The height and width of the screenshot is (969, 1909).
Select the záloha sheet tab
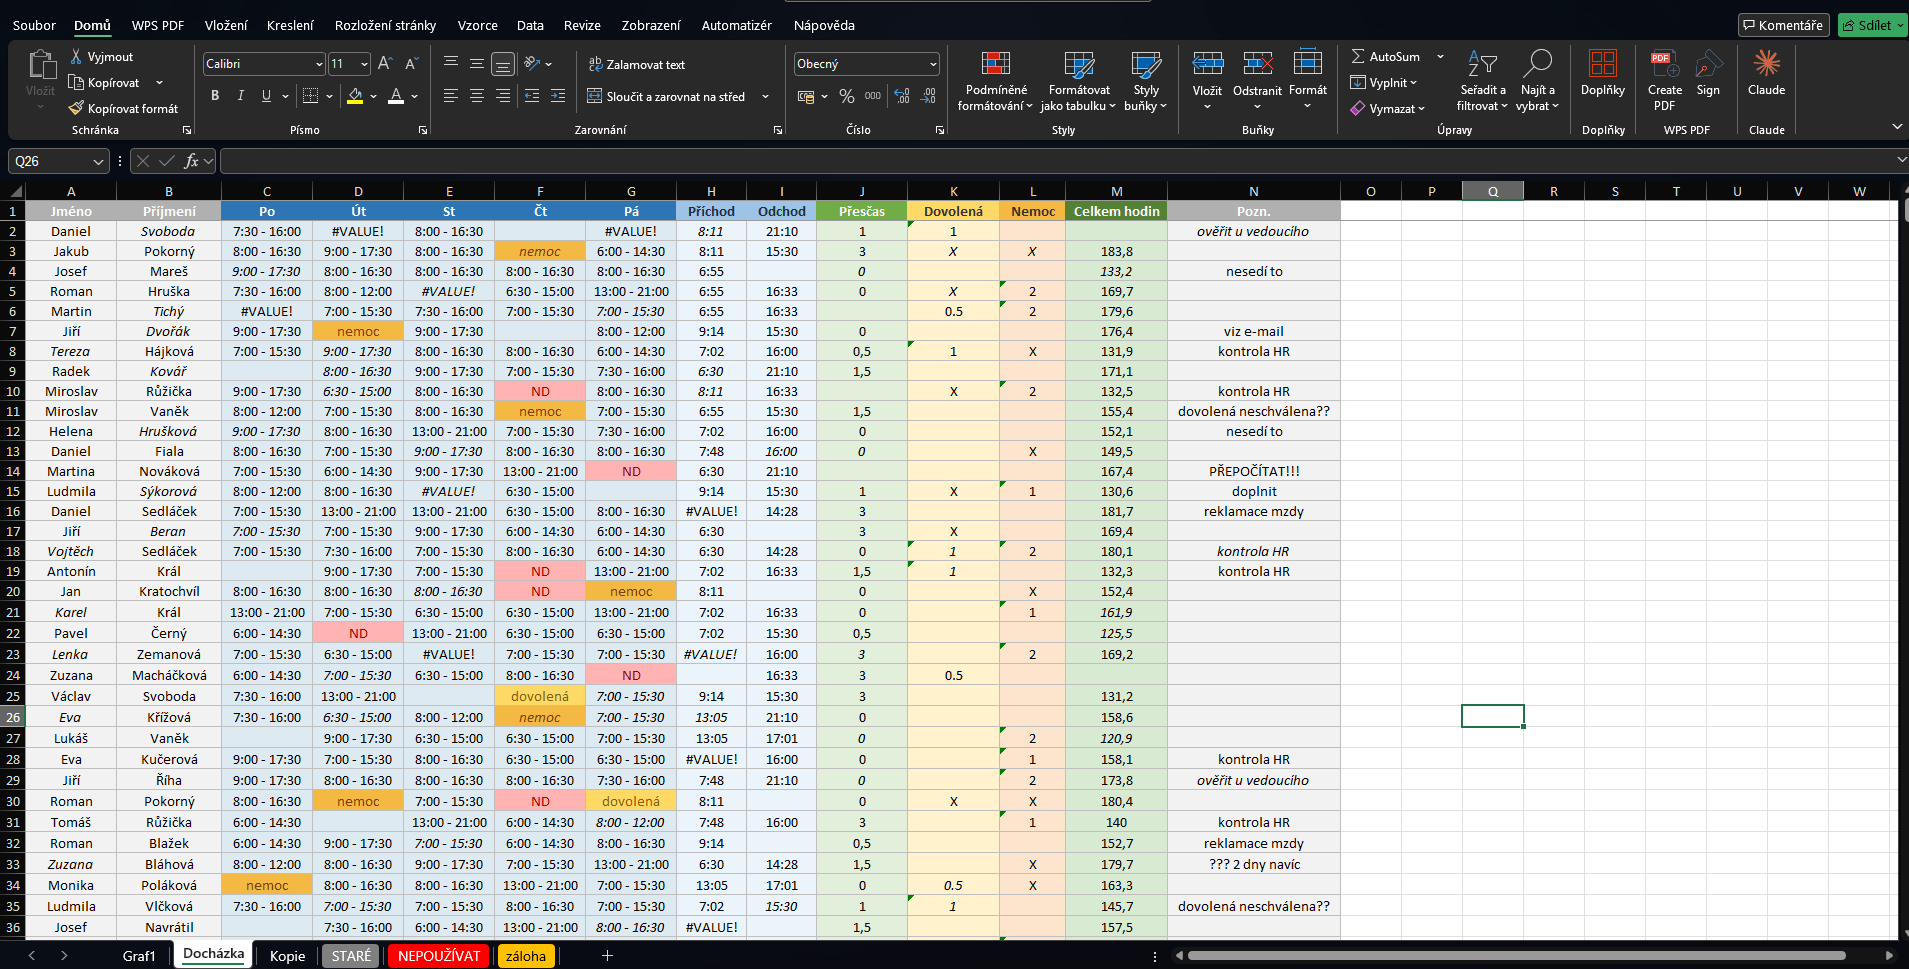[x=526, y=956]
